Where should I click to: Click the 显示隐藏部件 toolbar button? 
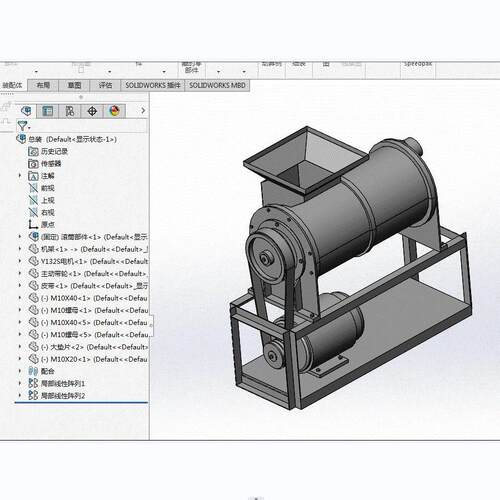coord(191,68)
